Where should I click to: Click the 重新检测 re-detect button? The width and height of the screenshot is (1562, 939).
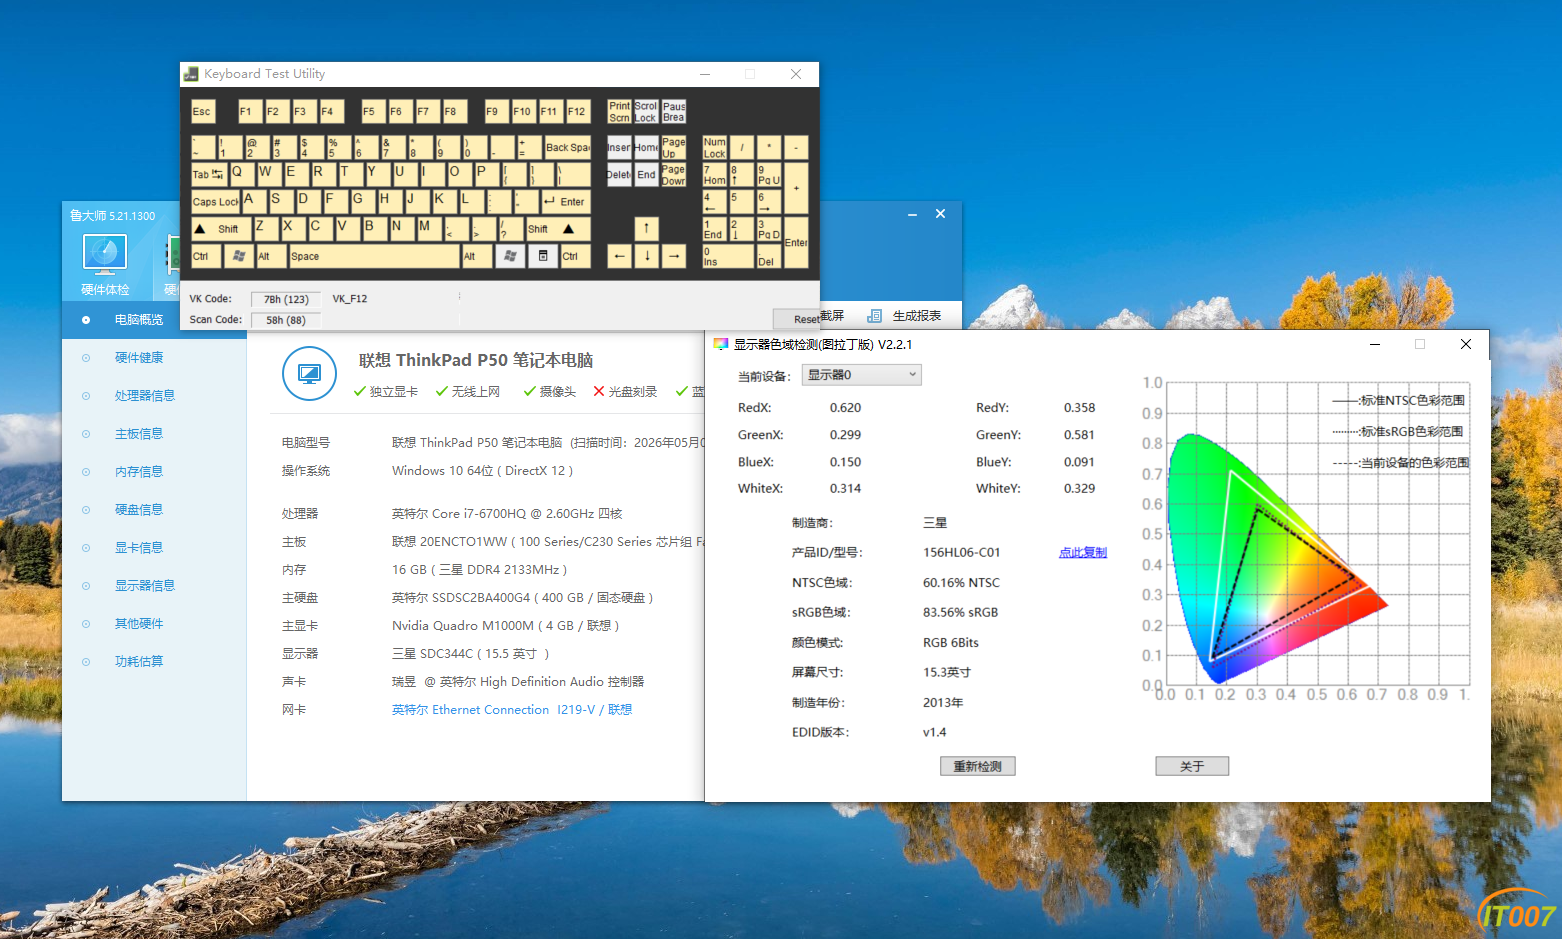(x=978, y=766)
